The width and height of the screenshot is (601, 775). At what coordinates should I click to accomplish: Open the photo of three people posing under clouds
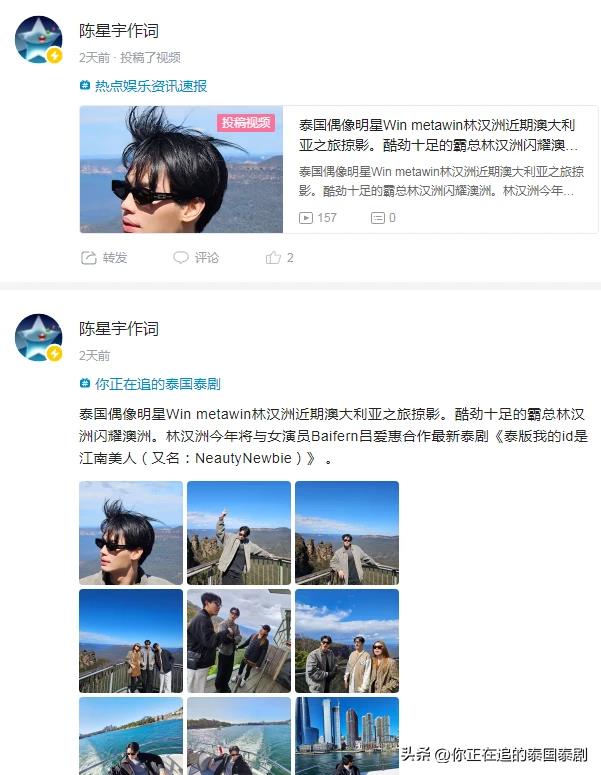tap(347, 641)
